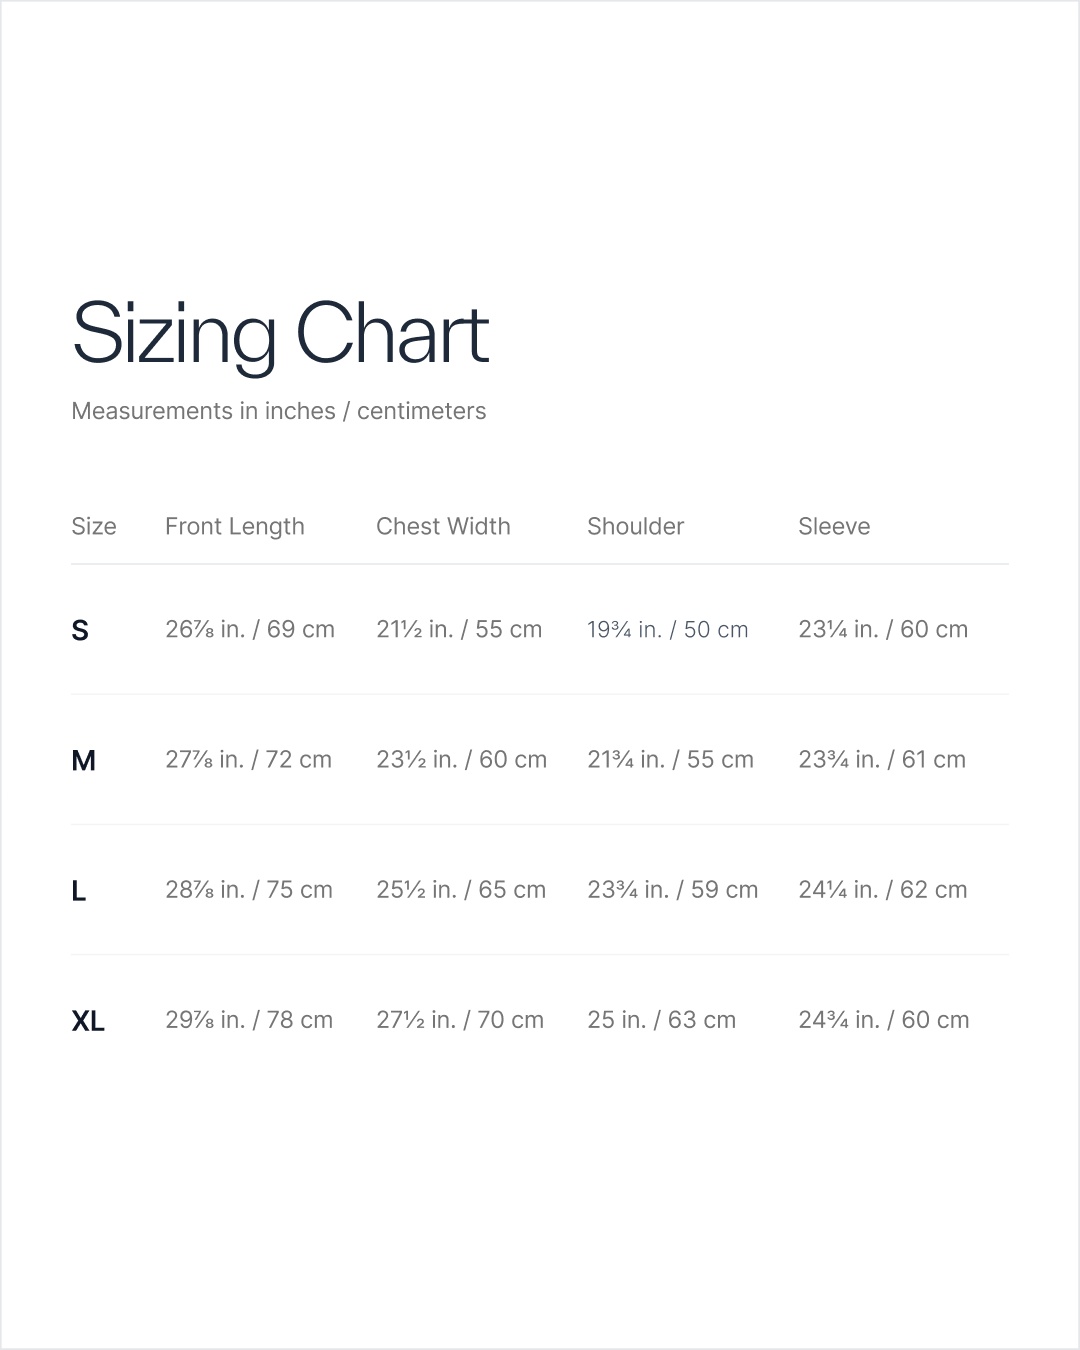The width and height of the screenshot is (1080, 1350).
Task: Click the Sizing Chart title
Action: [280, 334]
